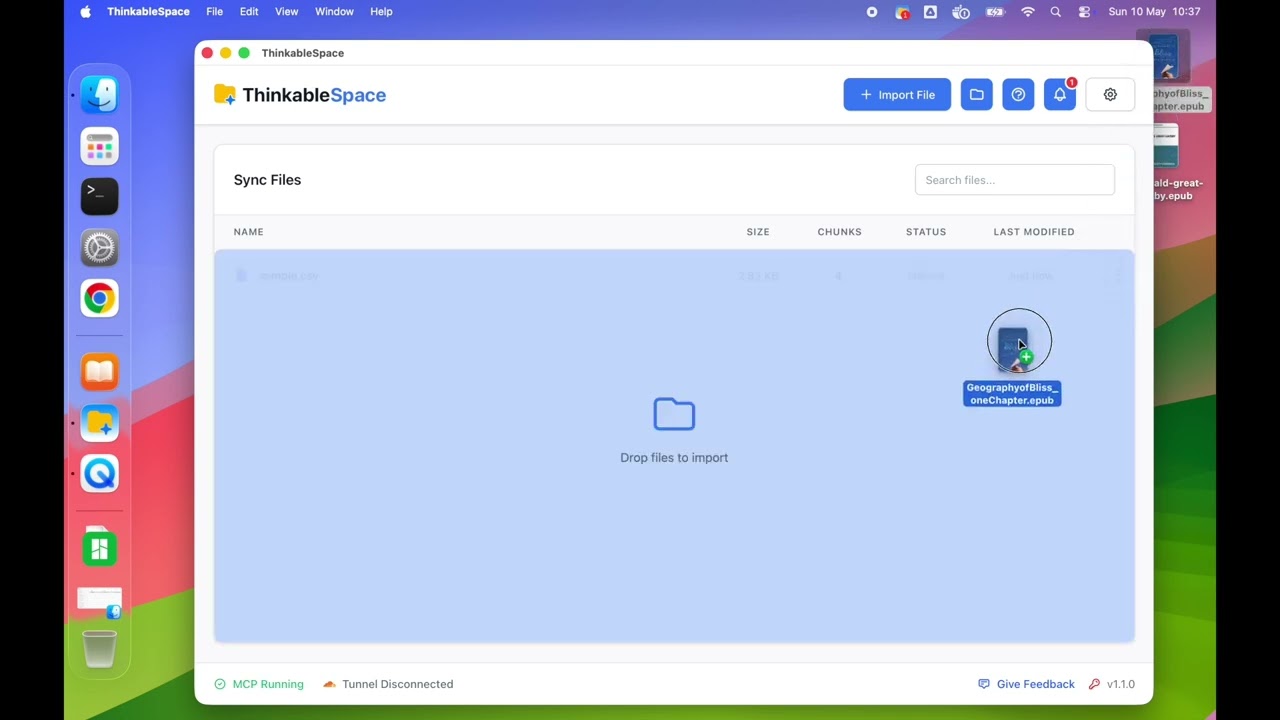
Task: Click the v1.1.0 version label
Action: (1121, 684)
